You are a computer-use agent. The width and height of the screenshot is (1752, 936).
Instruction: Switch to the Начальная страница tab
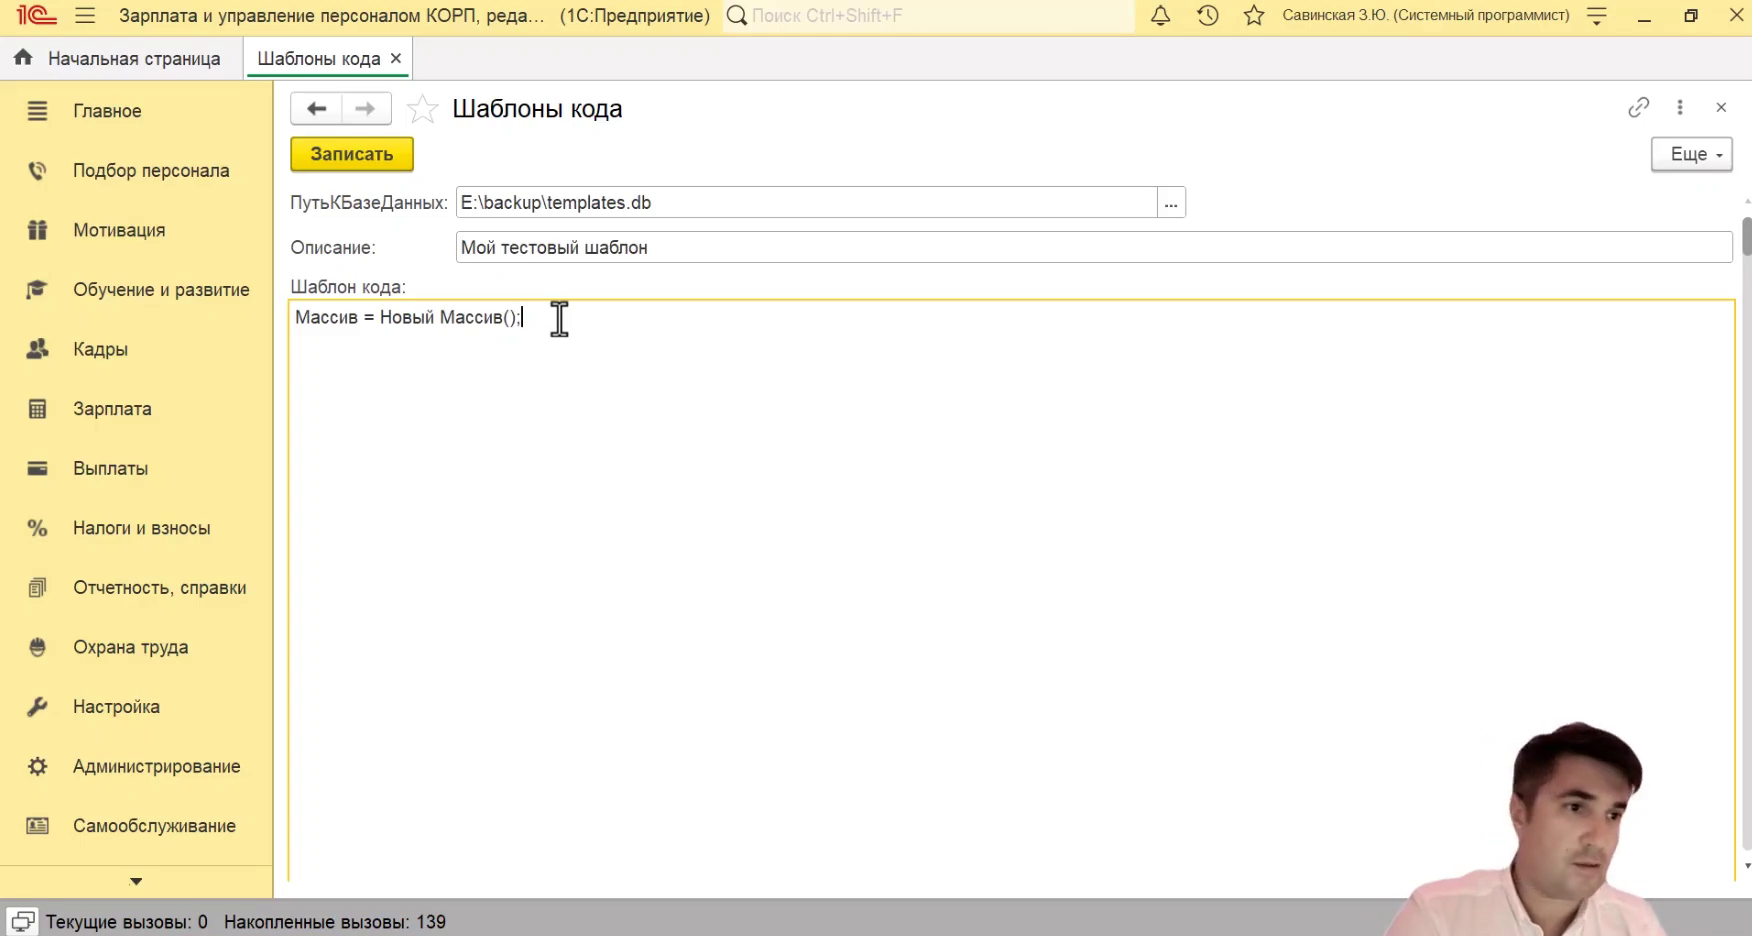pos(122,58)
